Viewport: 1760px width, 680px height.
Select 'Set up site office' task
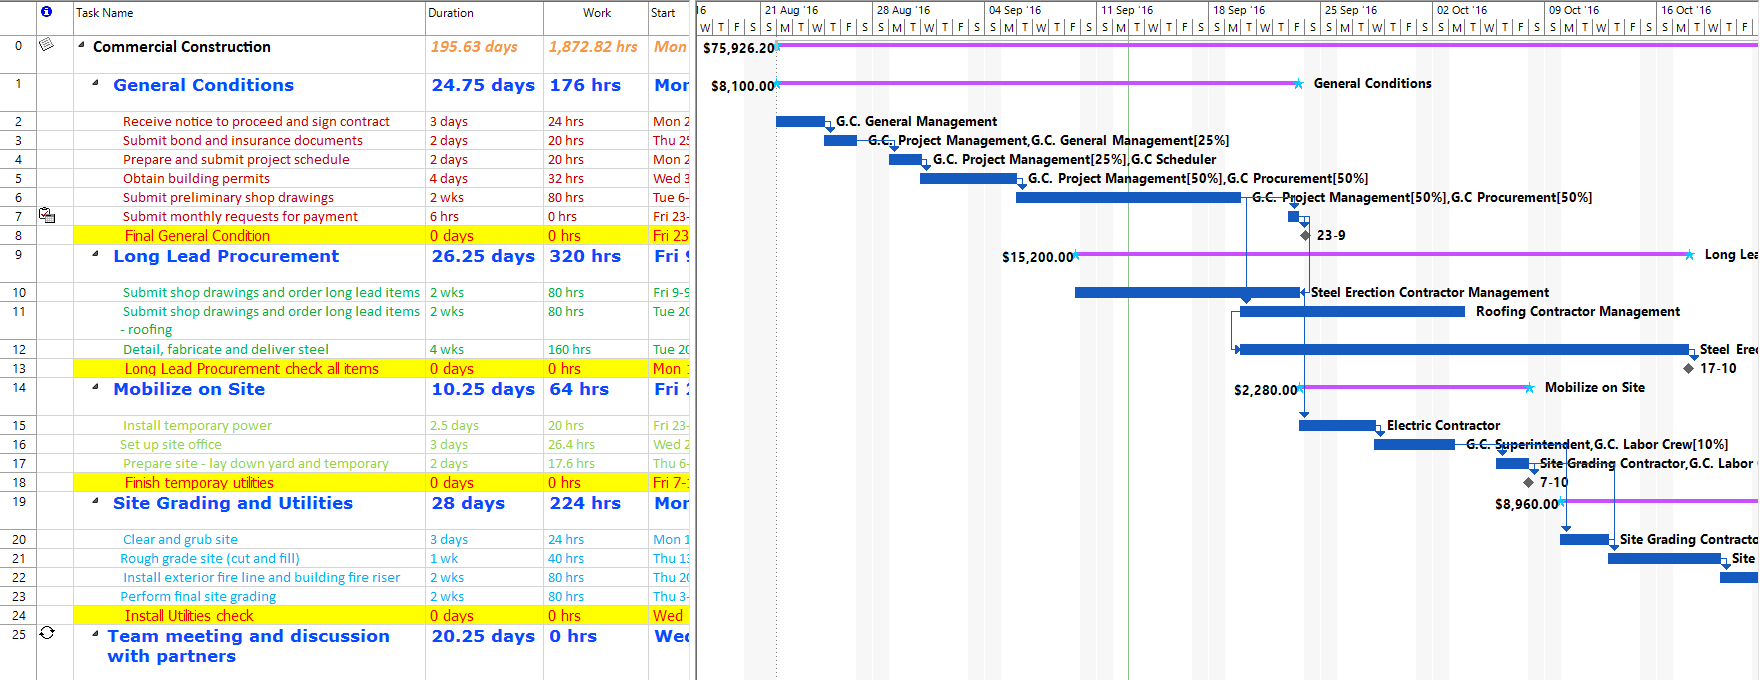point(171,444)
